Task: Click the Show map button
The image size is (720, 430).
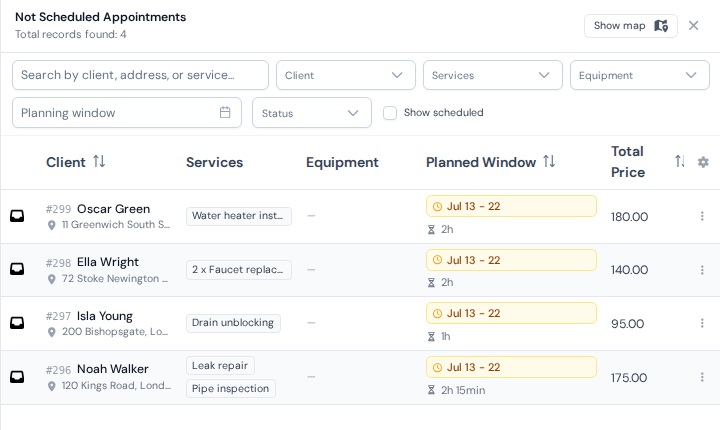Action: [631, 26]
